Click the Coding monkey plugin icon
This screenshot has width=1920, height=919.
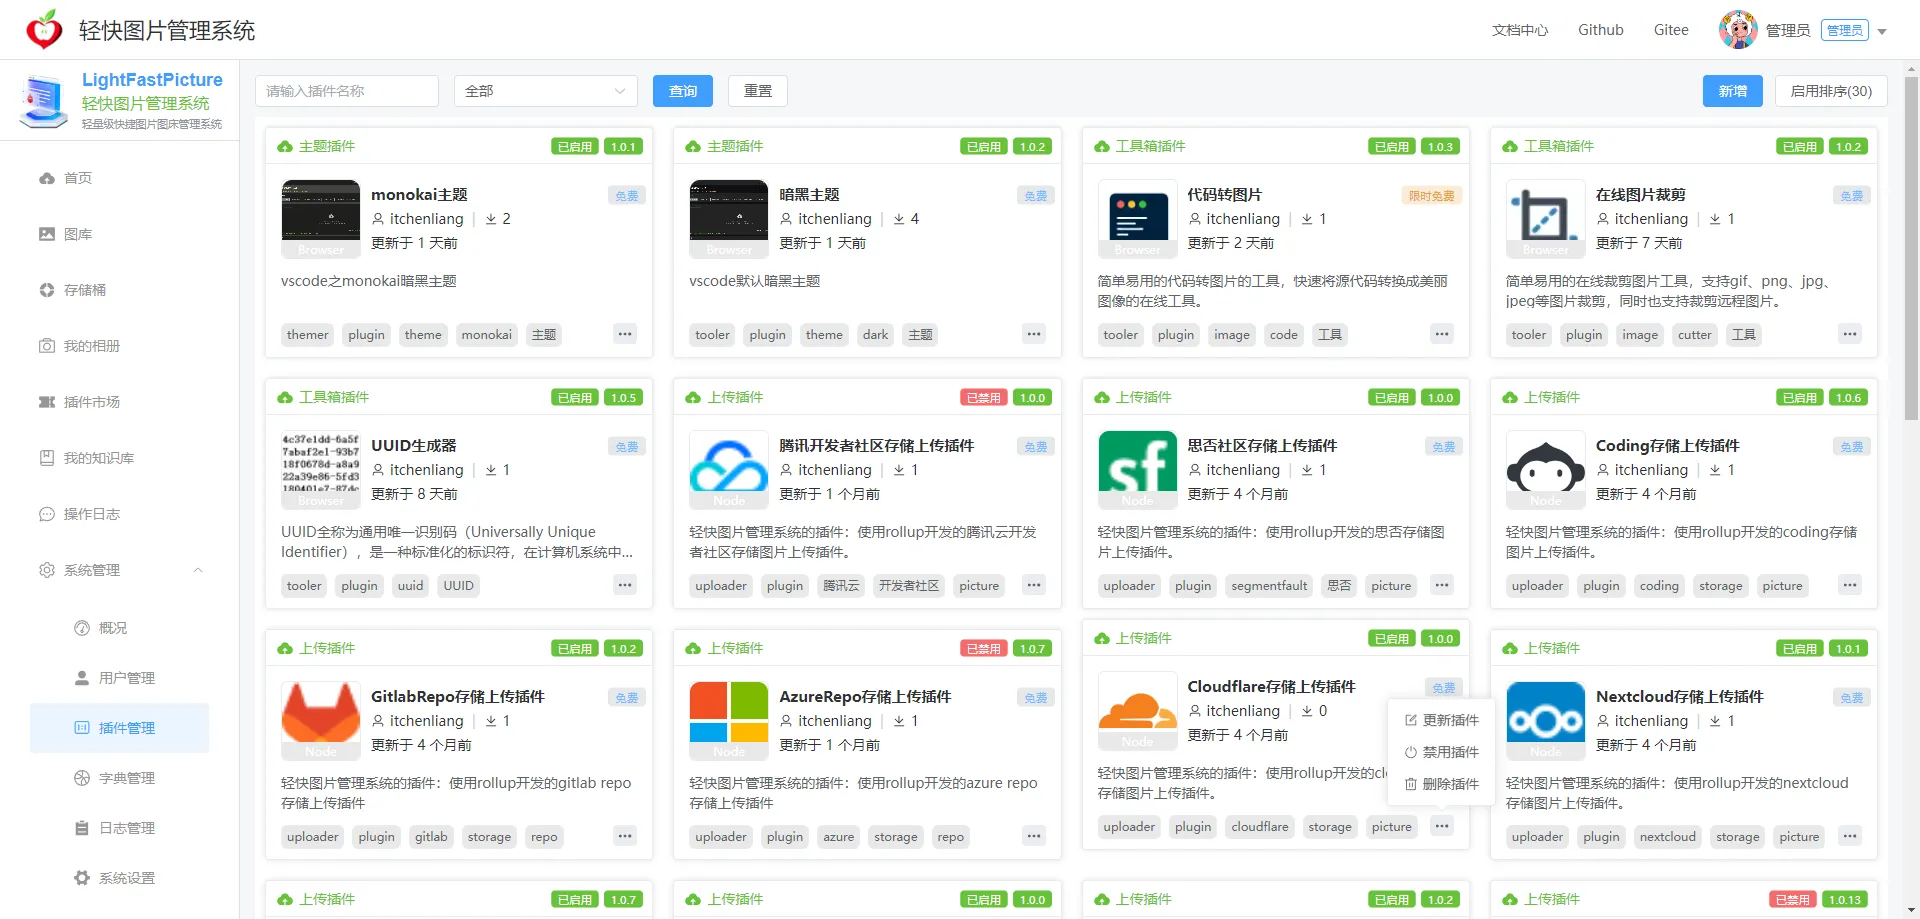coord(1546,470)
